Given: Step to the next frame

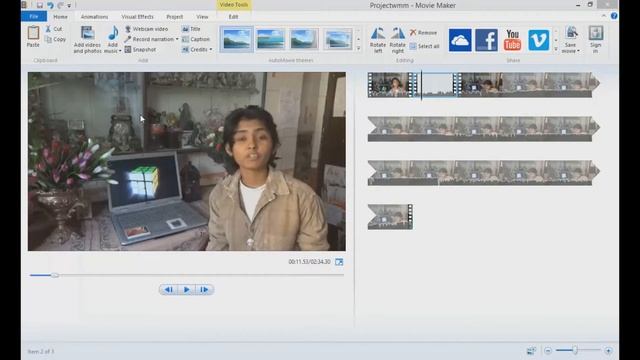Looking at the screenshot, I should [x=204, y=289].
